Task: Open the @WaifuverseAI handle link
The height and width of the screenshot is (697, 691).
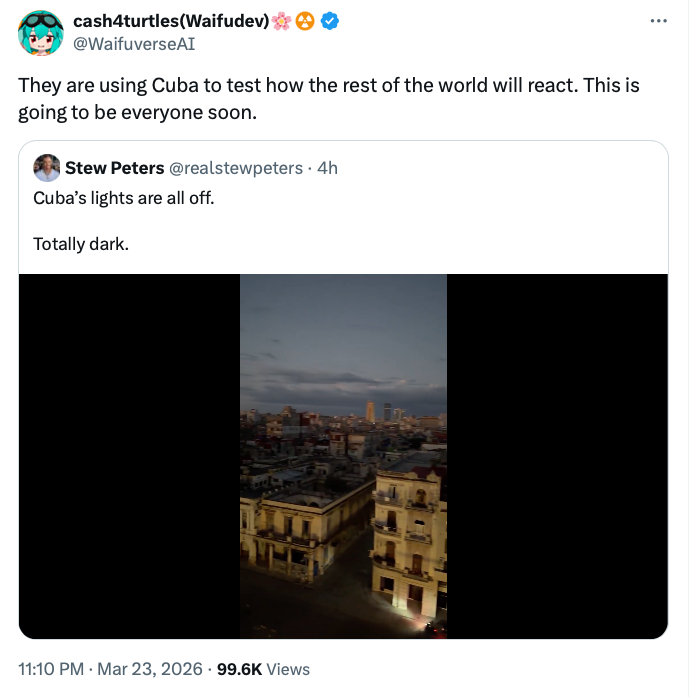Action: [x=134, y=43]
